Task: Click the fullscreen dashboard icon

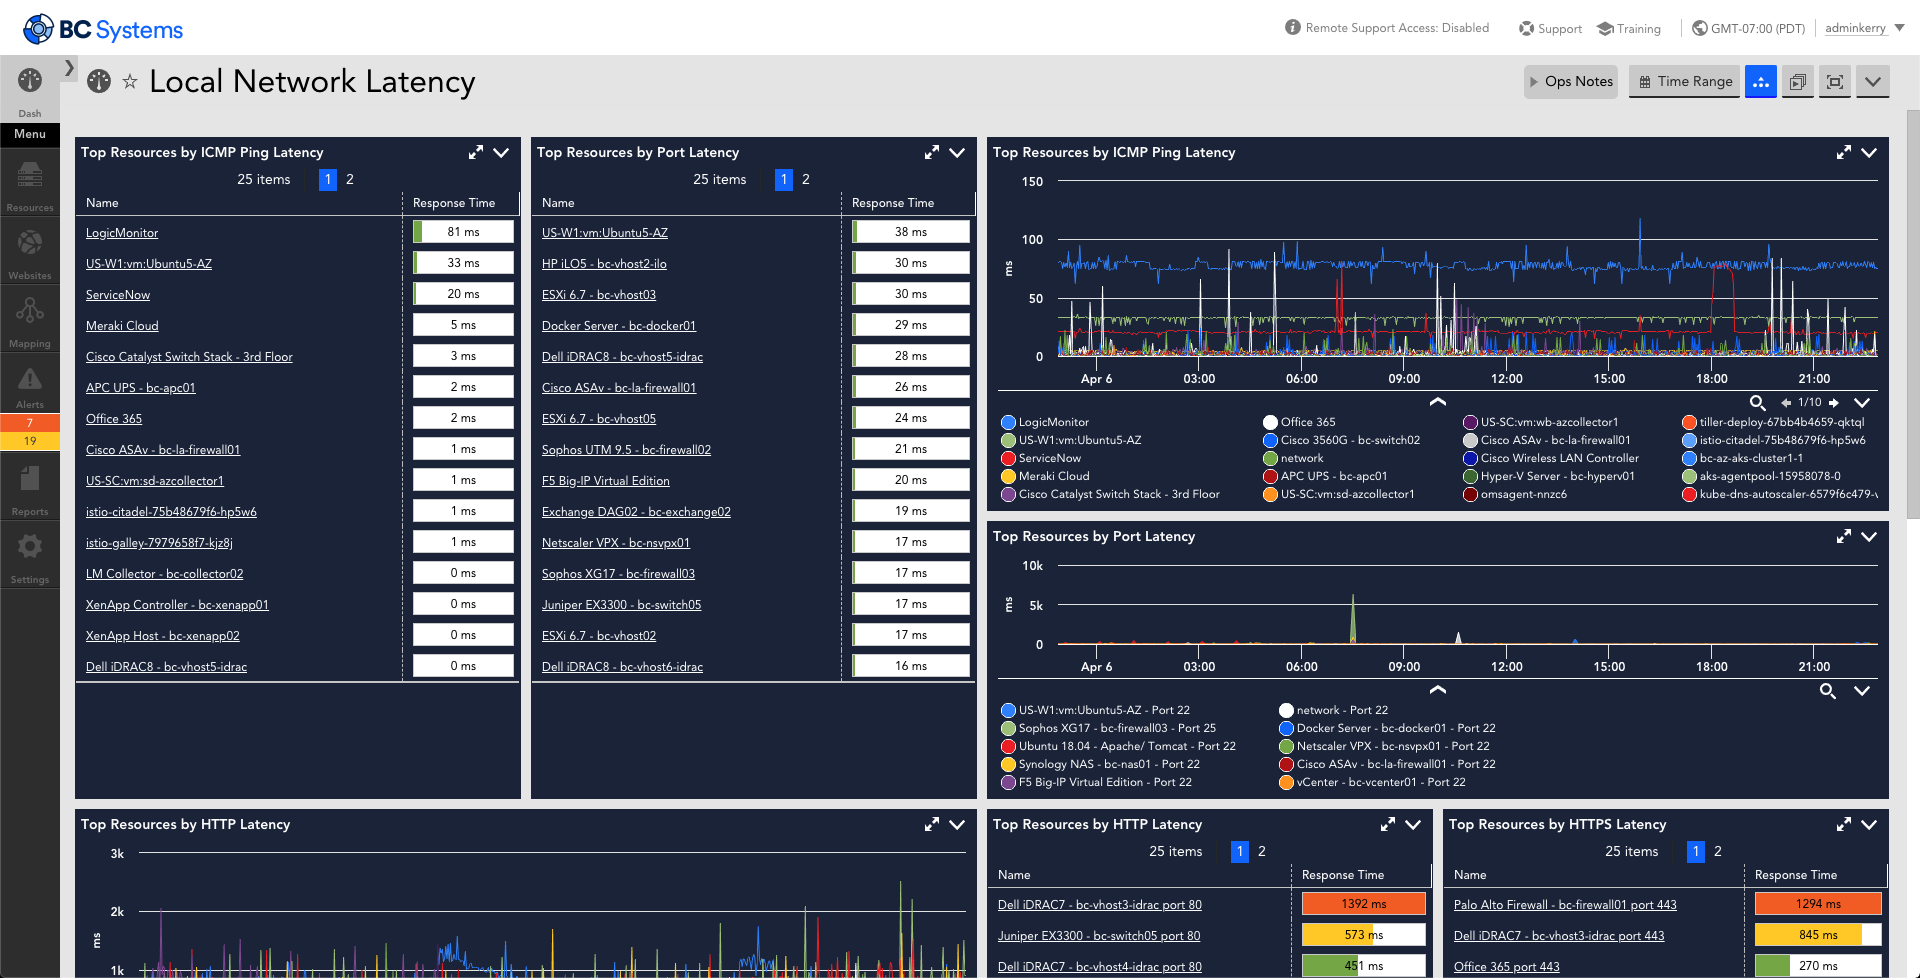Action: coord(1835,82)
